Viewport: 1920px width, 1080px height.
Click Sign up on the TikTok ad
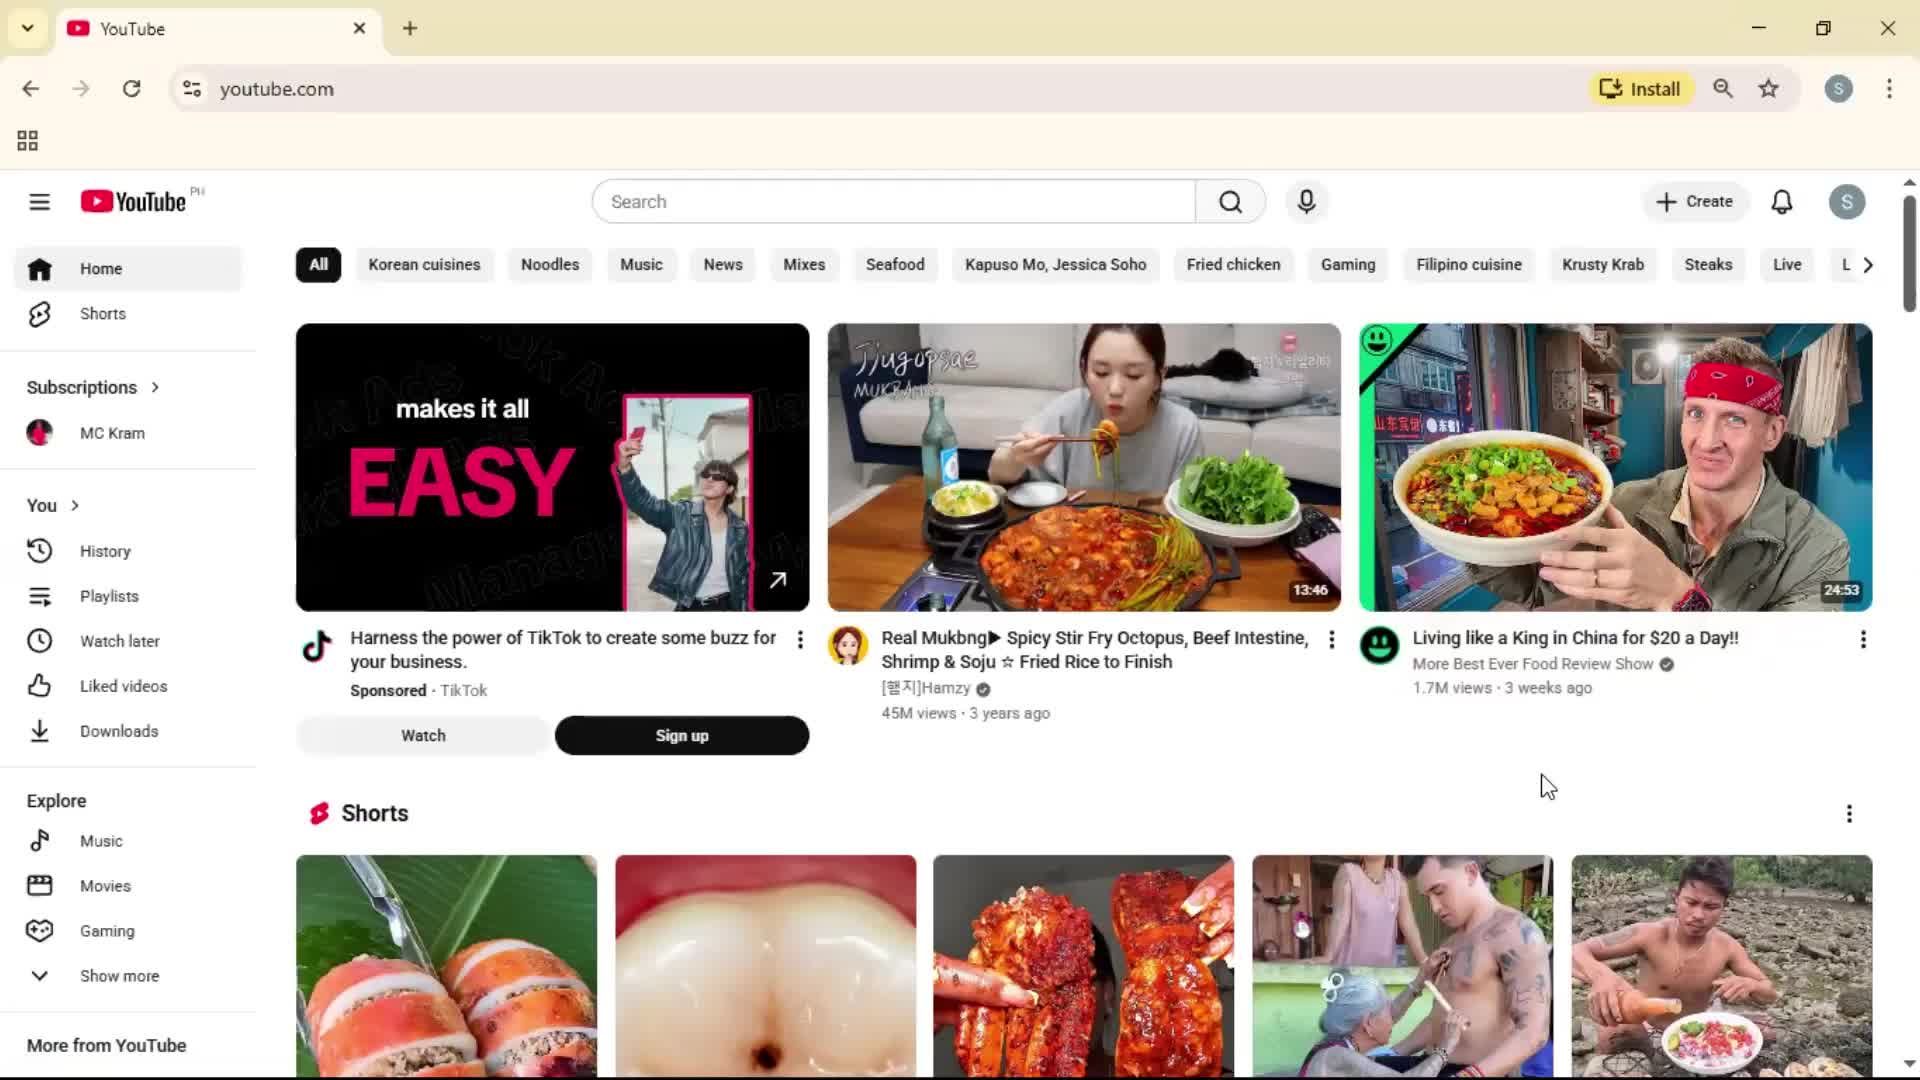(681, 735)
